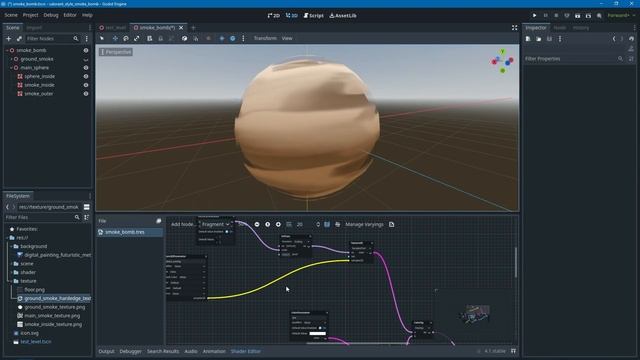Instantiate a child scene with the link icon
This screenshot has width=640, height=360.
pyautogui.click(x=19, y=38)
